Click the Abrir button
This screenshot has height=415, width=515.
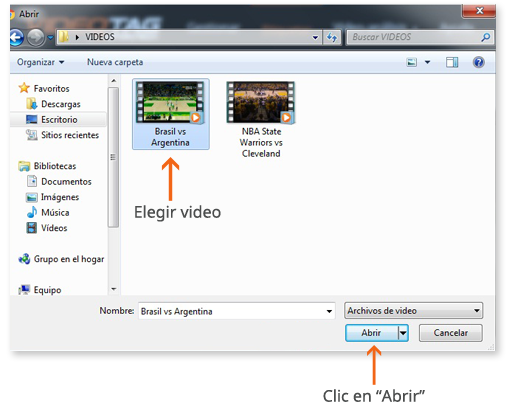[x=371, y=333]
